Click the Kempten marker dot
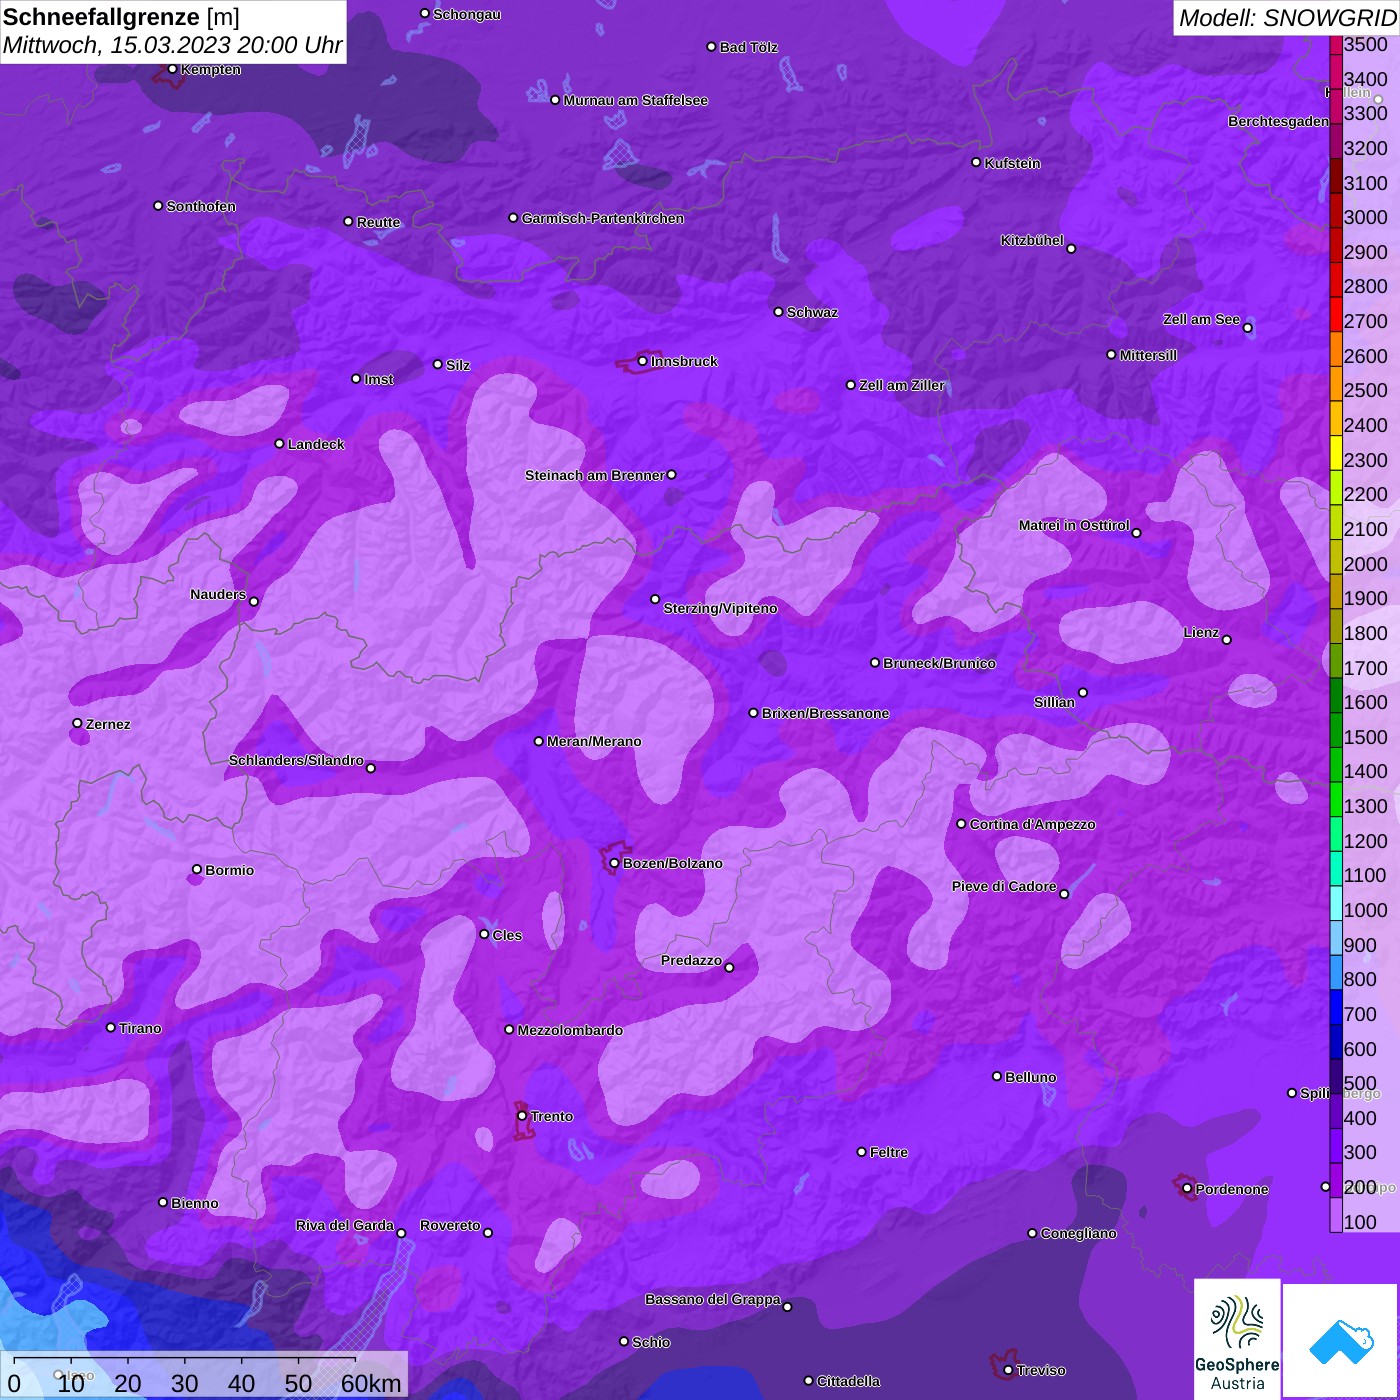The image size is (1400, 1400). 172,69
